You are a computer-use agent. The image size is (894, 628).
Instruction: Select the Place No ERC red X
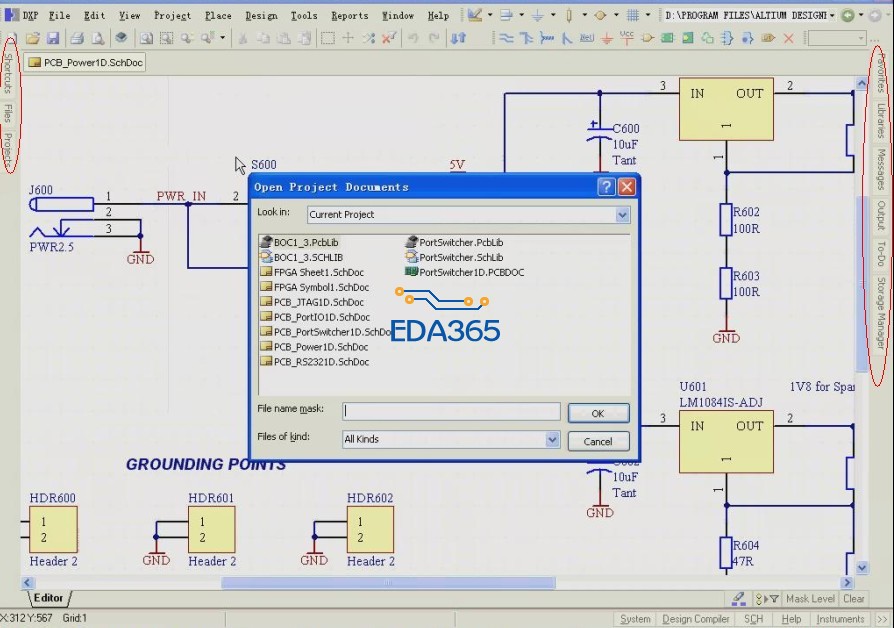pos(789,38)
